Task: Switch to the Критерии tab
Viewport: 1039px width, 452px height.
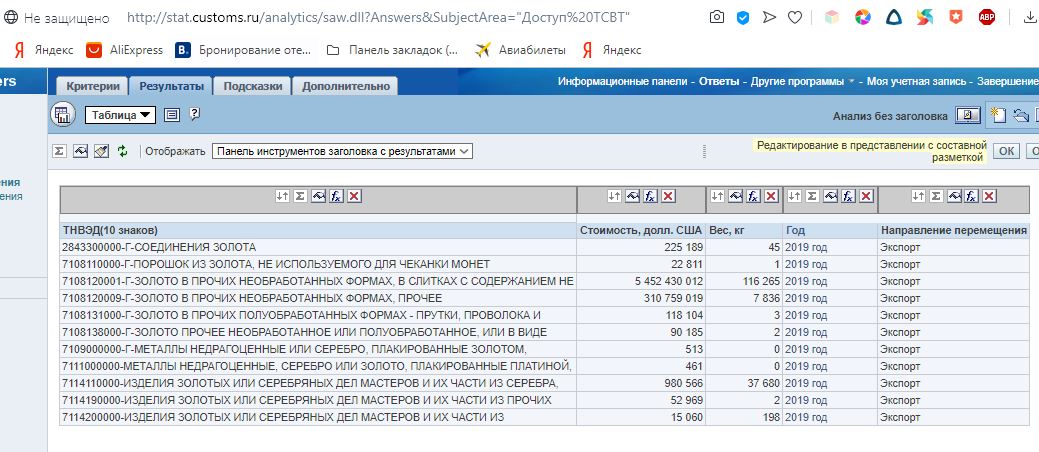Action: tap(93, 86)
